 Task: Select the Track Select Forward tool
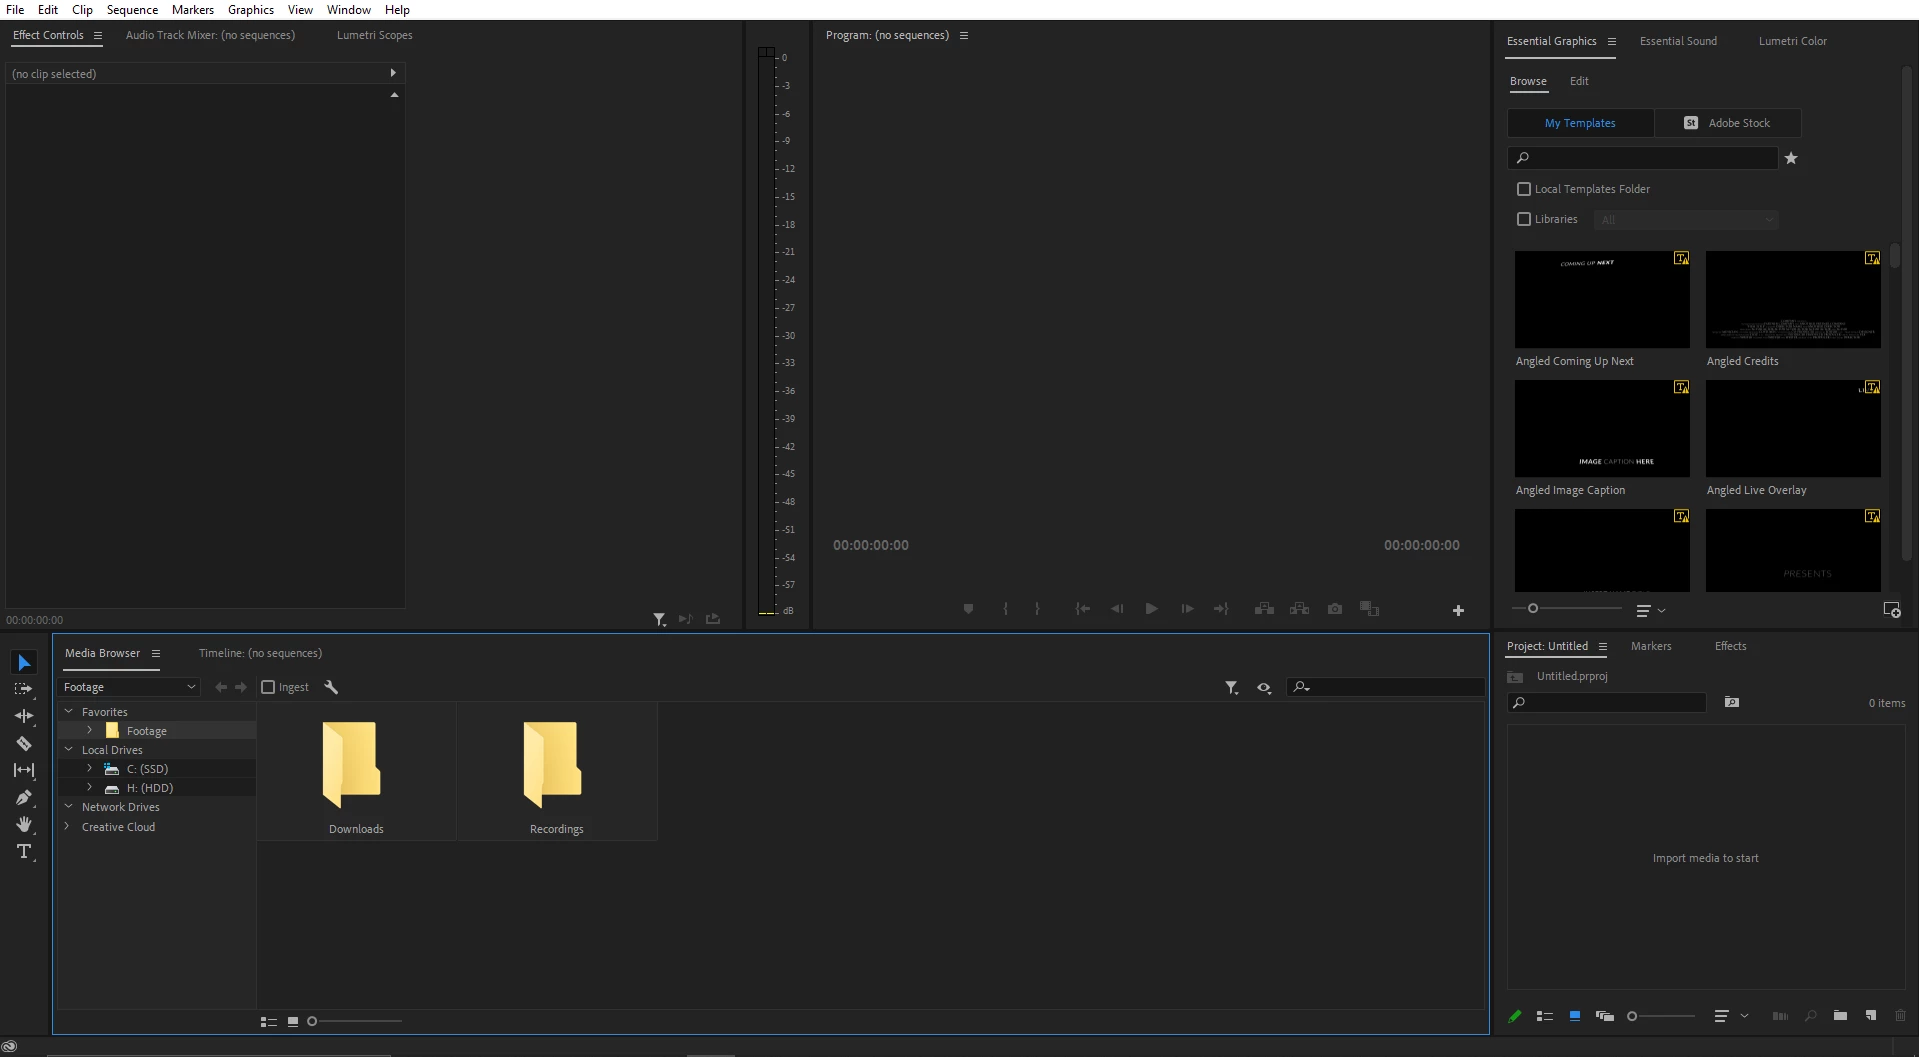pos(24,689)
